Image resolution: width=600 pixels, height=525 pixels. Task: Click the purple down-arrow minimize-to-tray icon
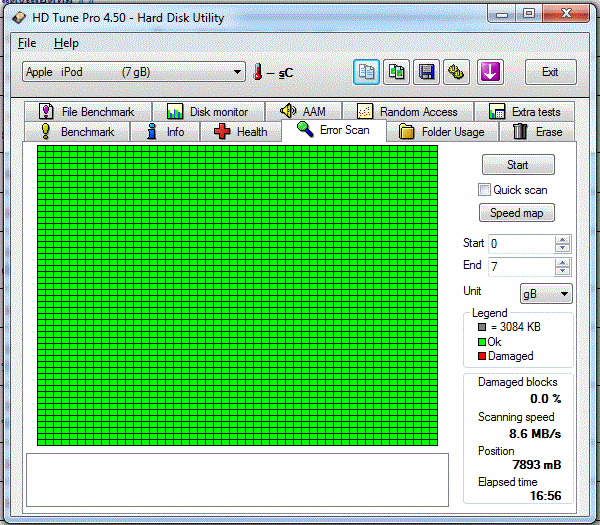[x=489, y=72]
